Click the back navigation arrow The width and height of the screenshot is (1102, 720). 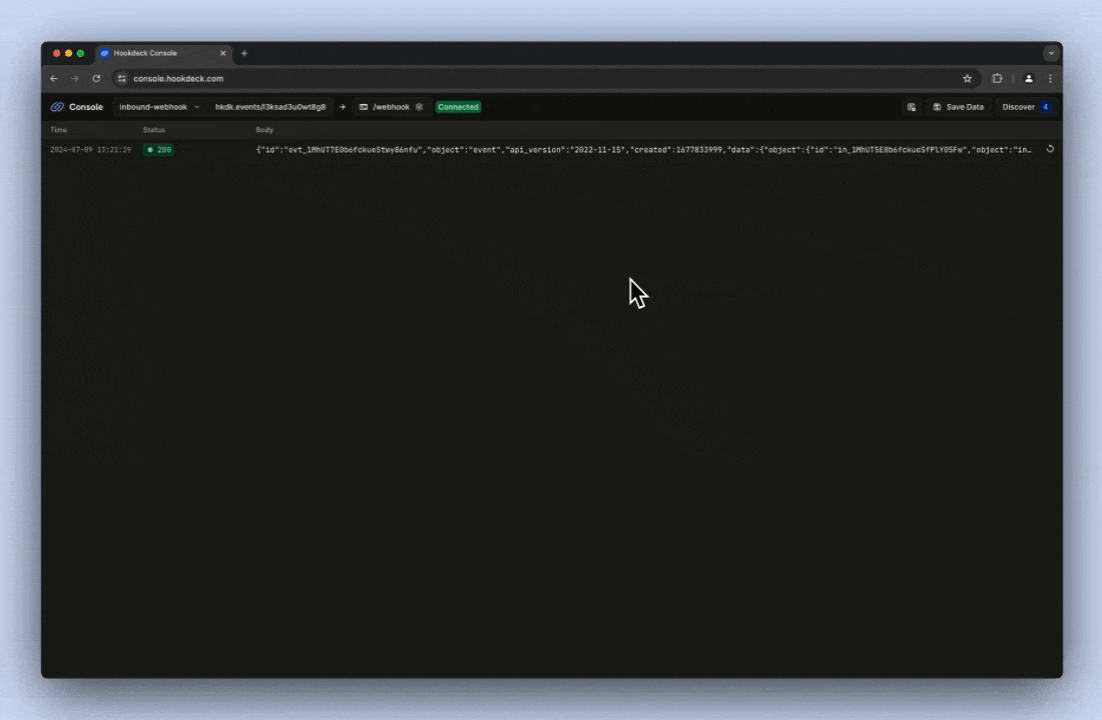[x=54, y=78]
